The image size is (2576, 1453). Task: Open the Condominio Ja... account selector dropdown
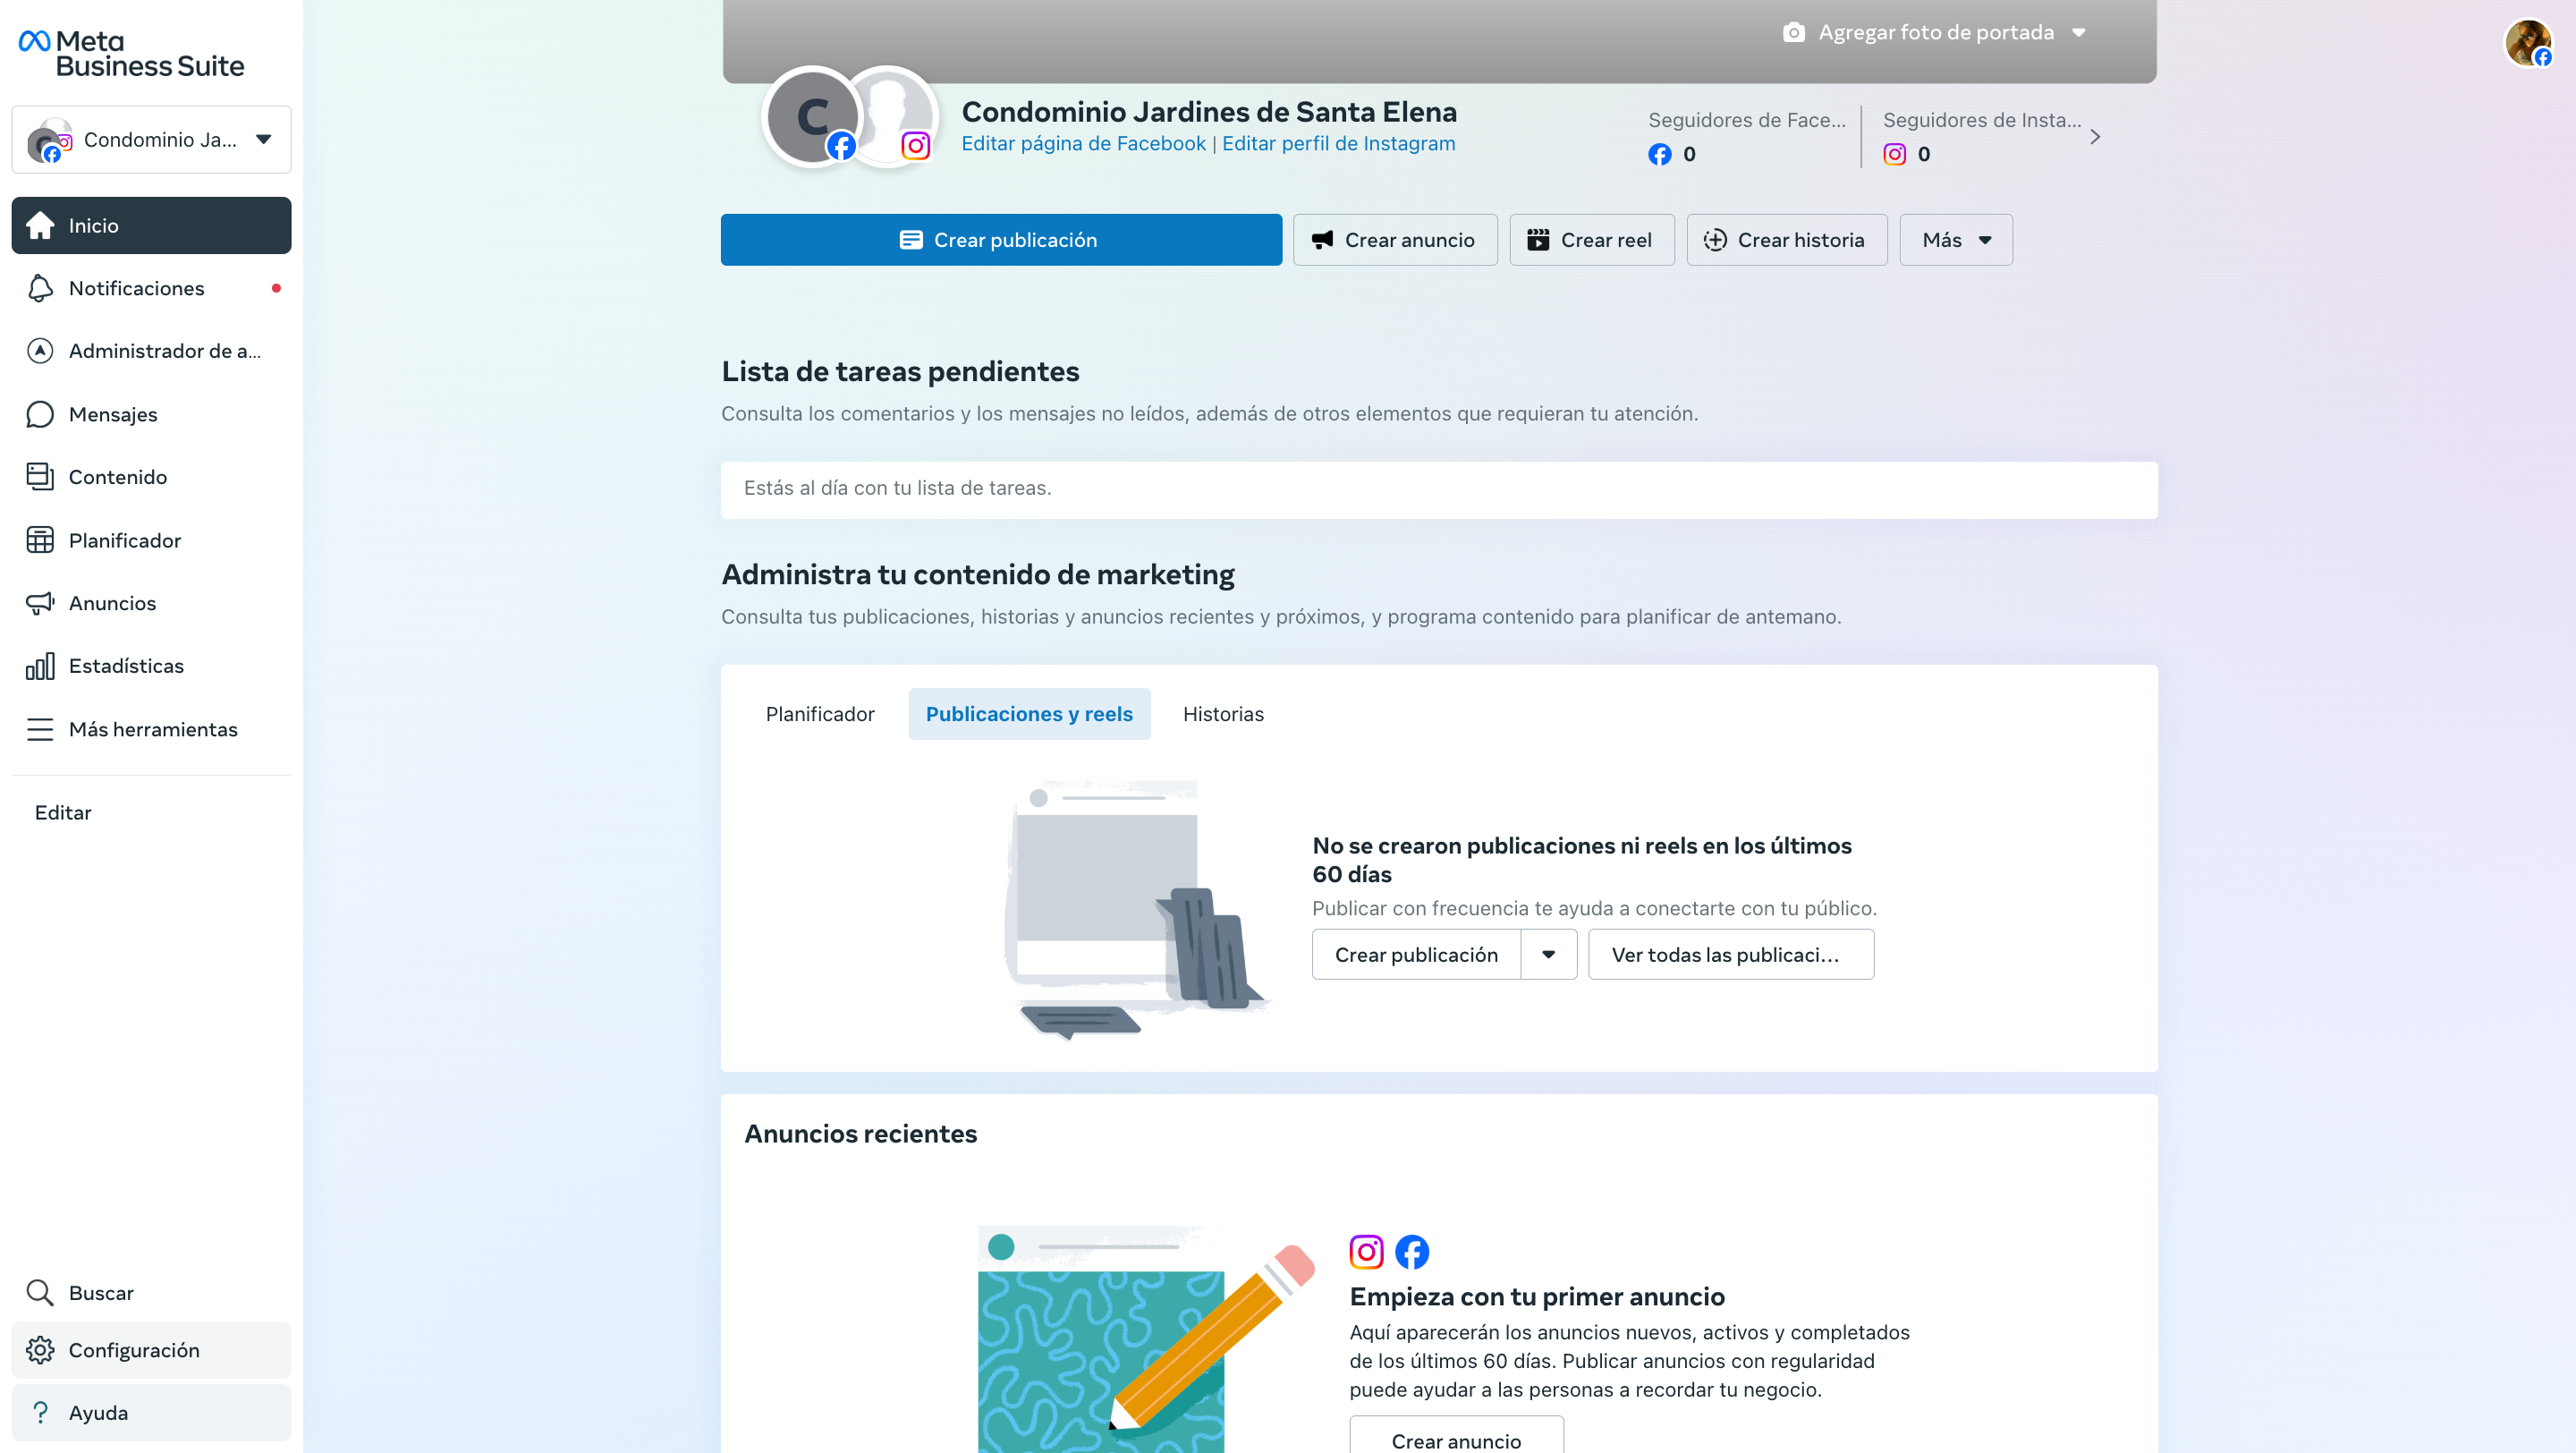[x=151, y=139]
